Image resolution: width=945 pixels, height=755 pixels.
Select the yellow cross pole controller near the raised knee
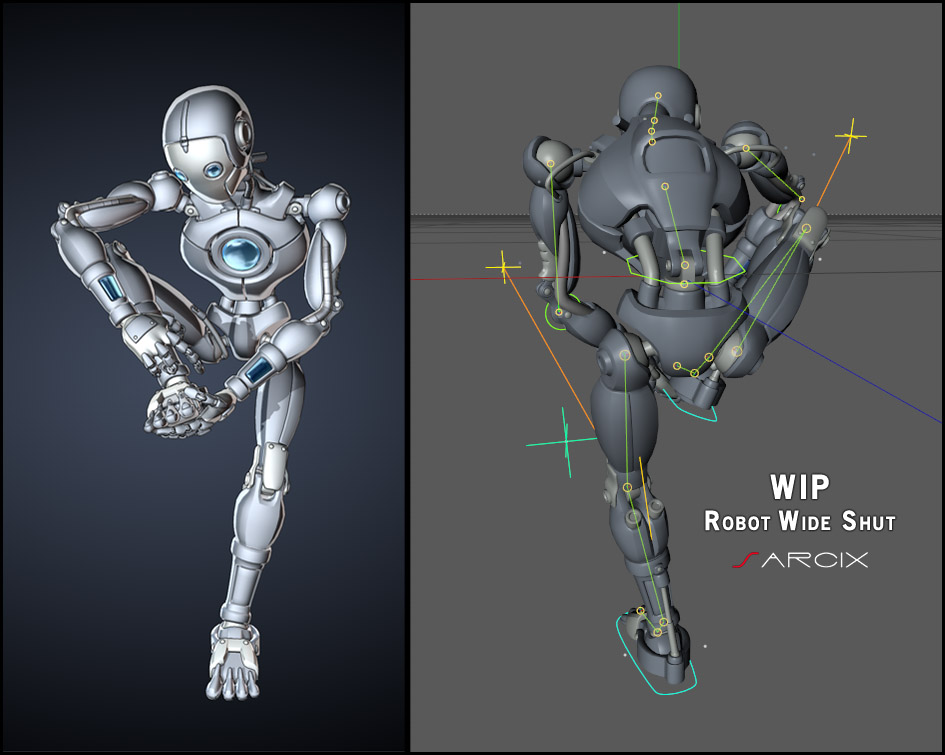point(850,137)
